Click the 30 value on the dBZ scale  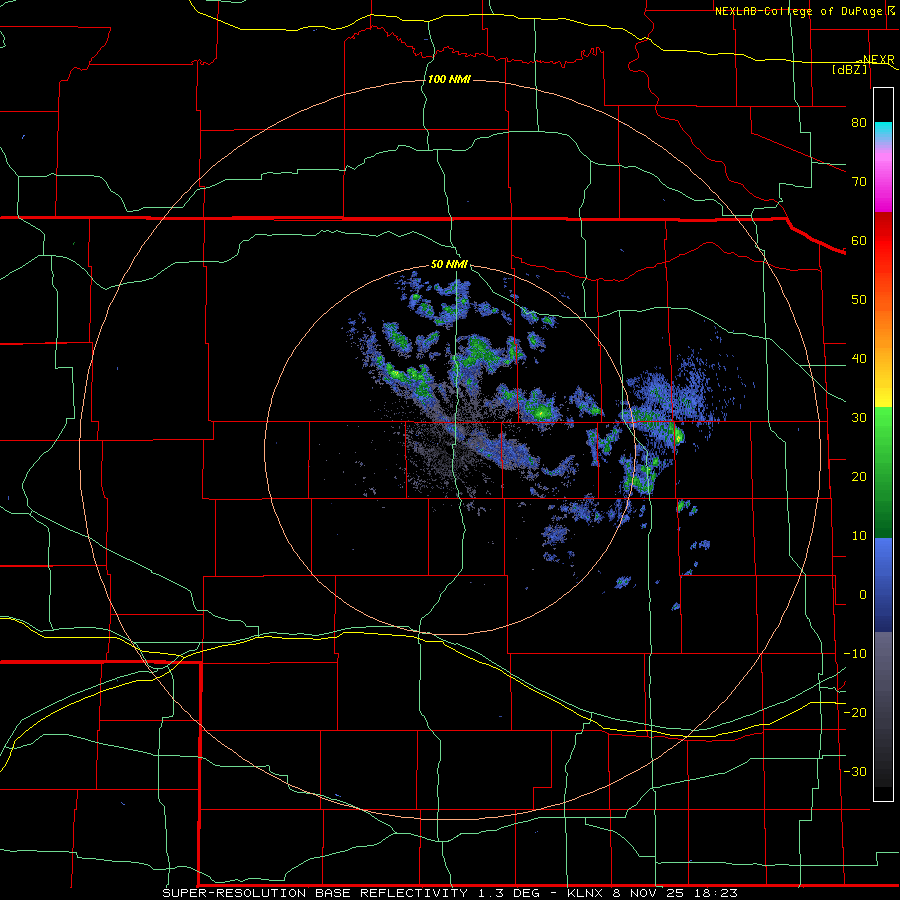click(859, 418)
